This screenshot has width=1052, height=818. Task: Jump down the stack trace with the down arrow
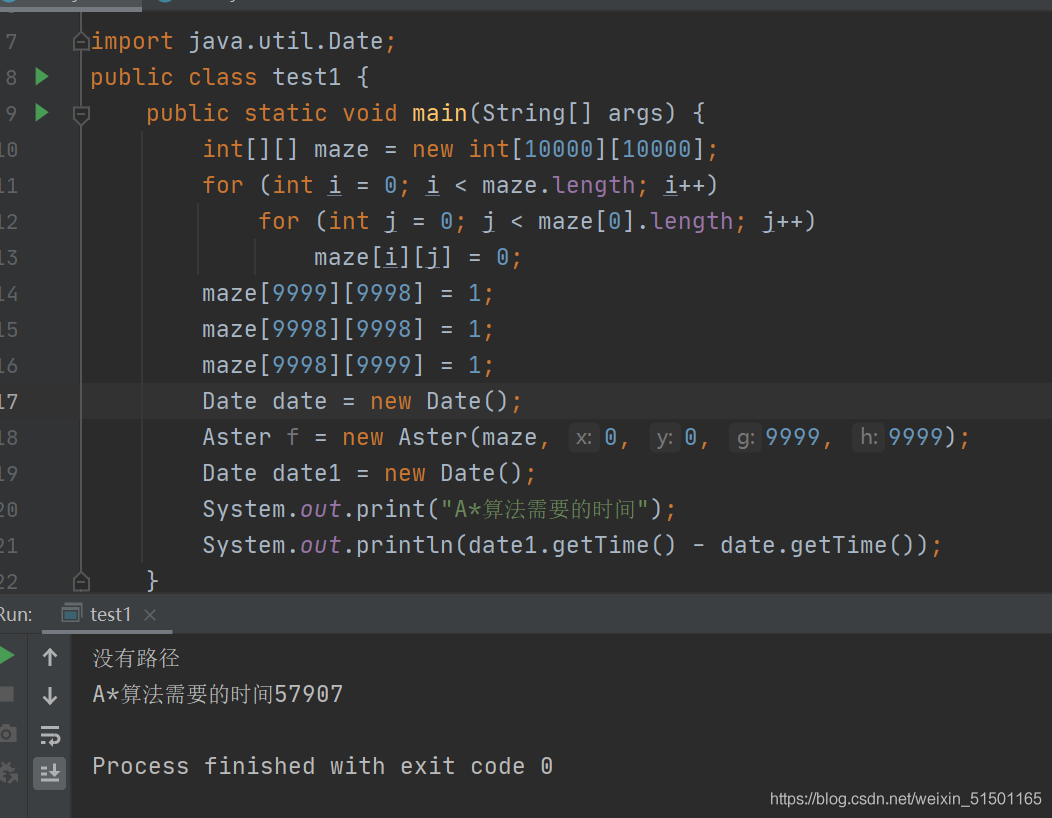(x=50, y=695)
